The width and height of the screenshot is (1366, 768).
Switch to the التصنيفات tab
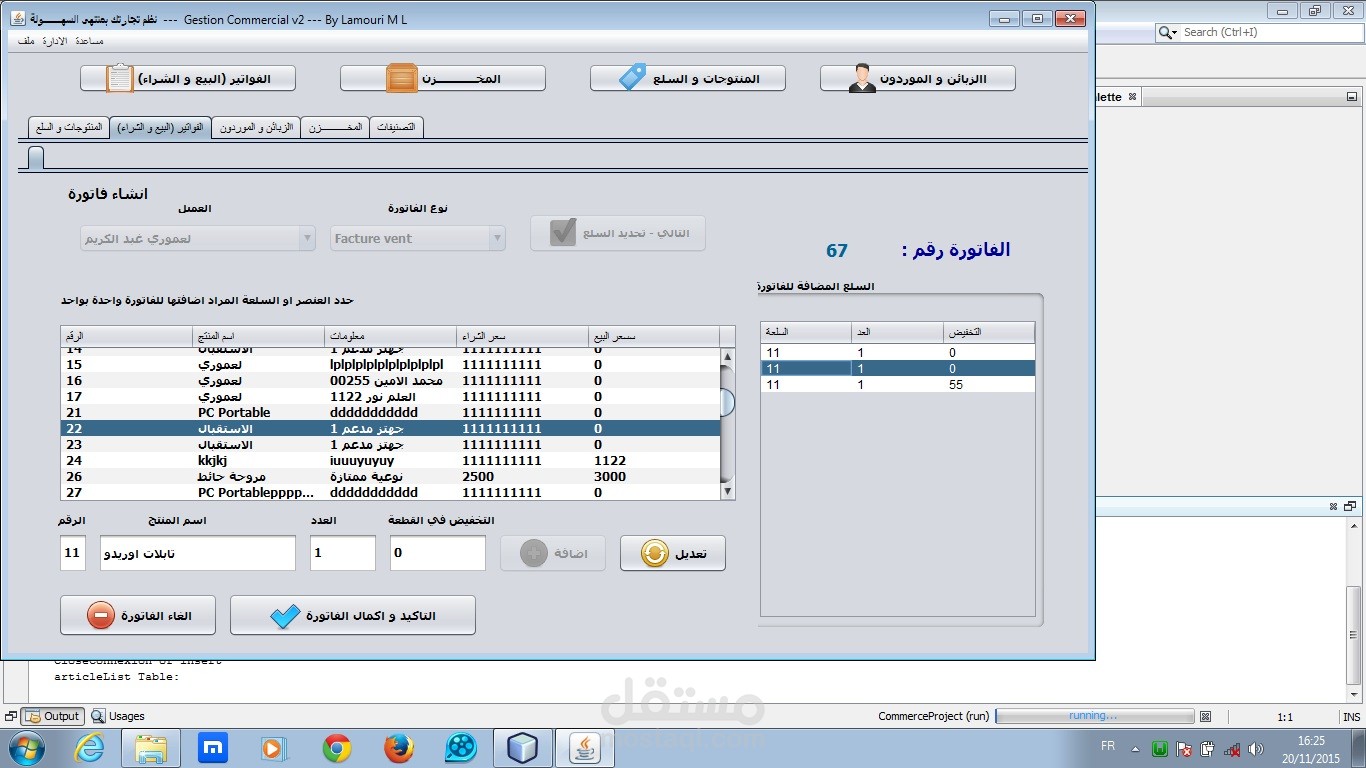pyautogui.click(x=398, y=127)
